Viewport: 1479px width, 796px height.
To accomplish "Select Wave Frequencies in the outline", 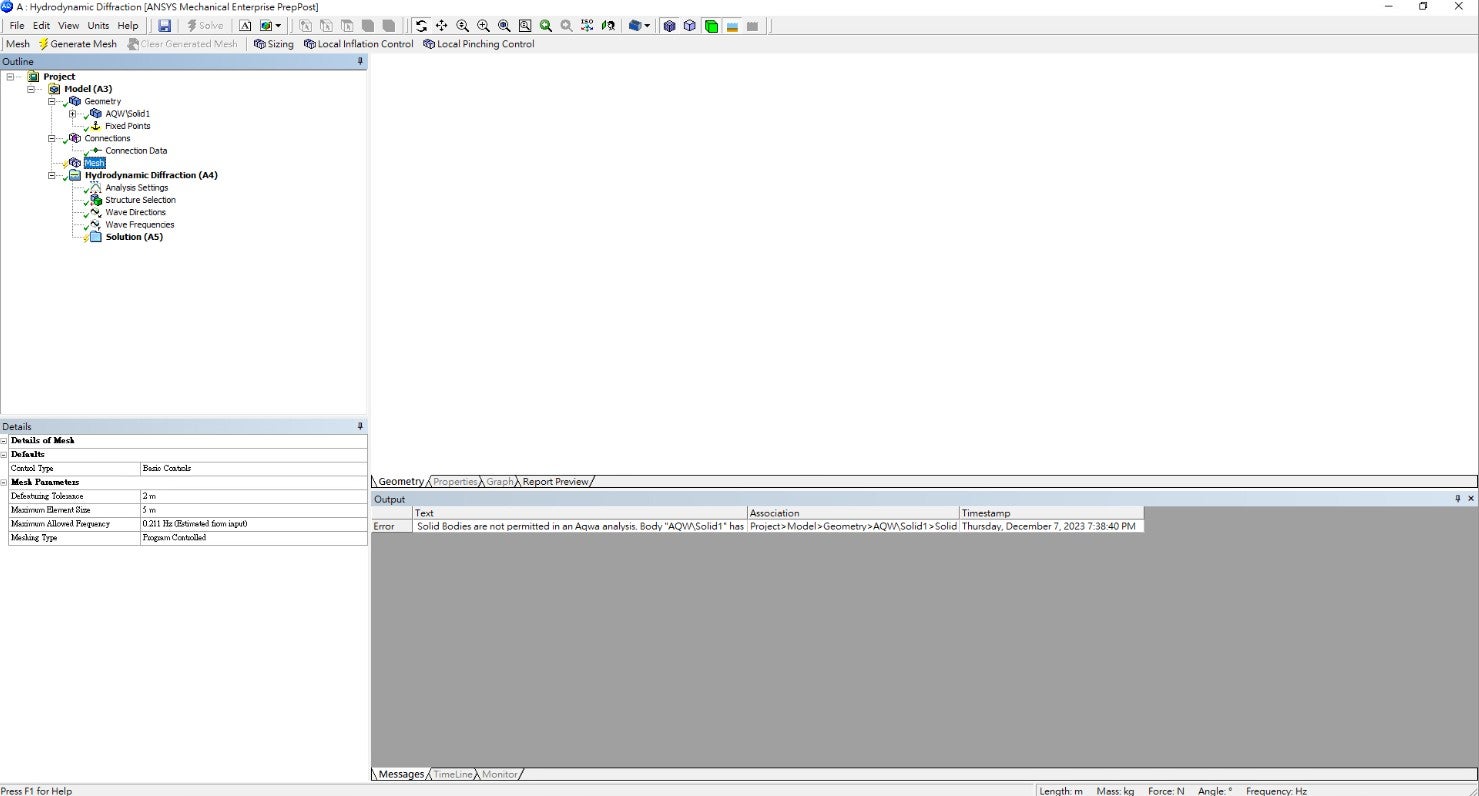I will tap(139, 225).
